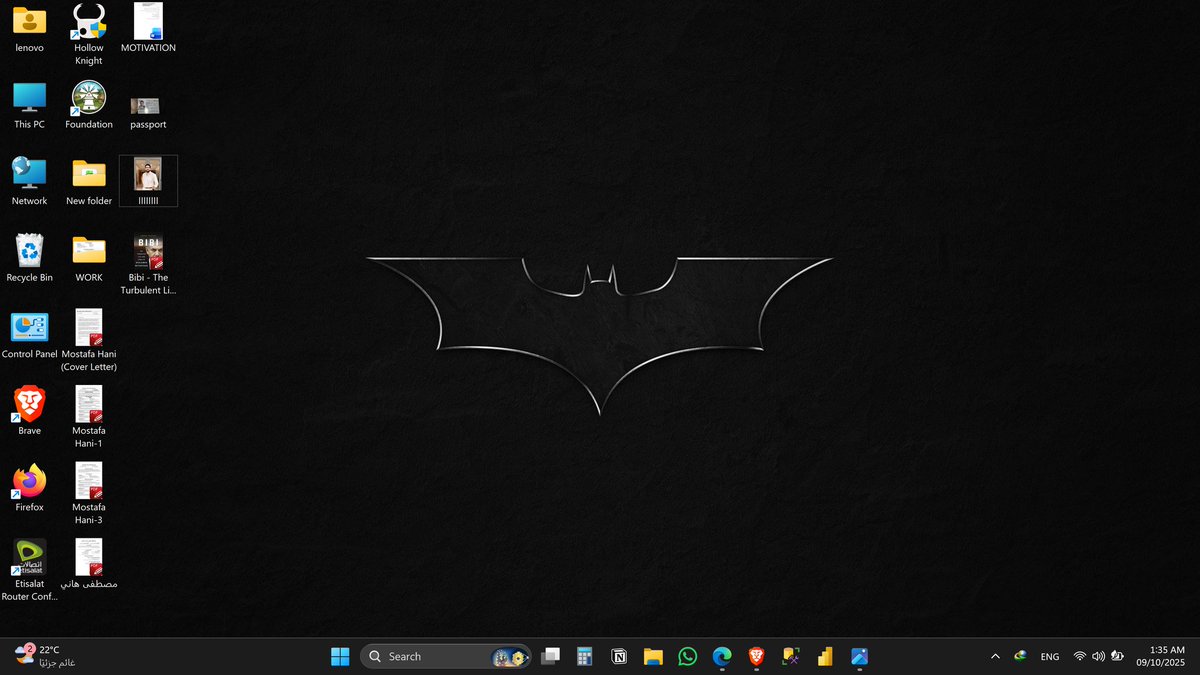1200x675 pixels.
Task: Open Photos app from the taskbar
Action: click(x=859, y=656)
